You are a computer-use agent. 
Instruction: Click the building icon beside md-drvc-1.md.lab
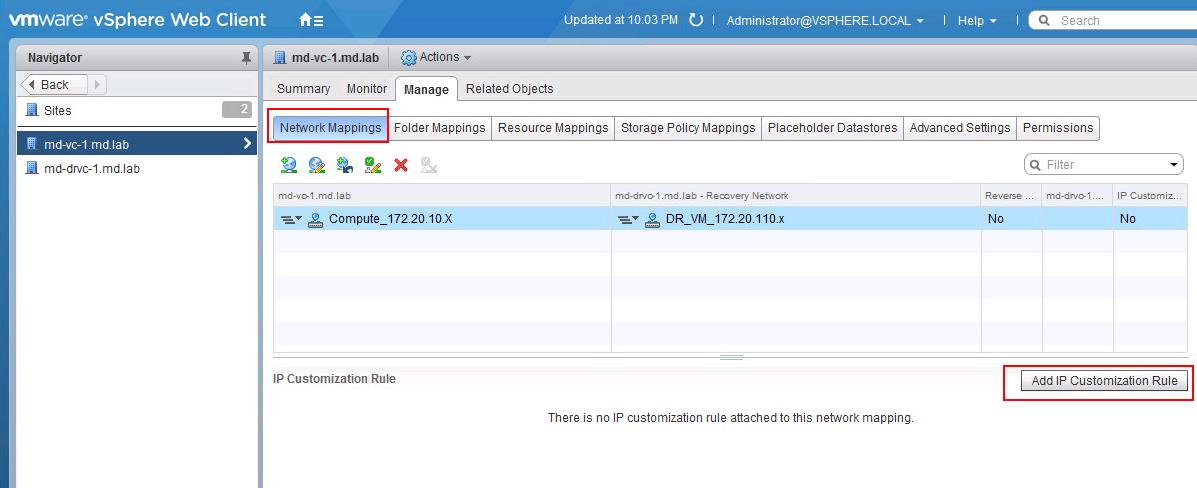[32, 168]
